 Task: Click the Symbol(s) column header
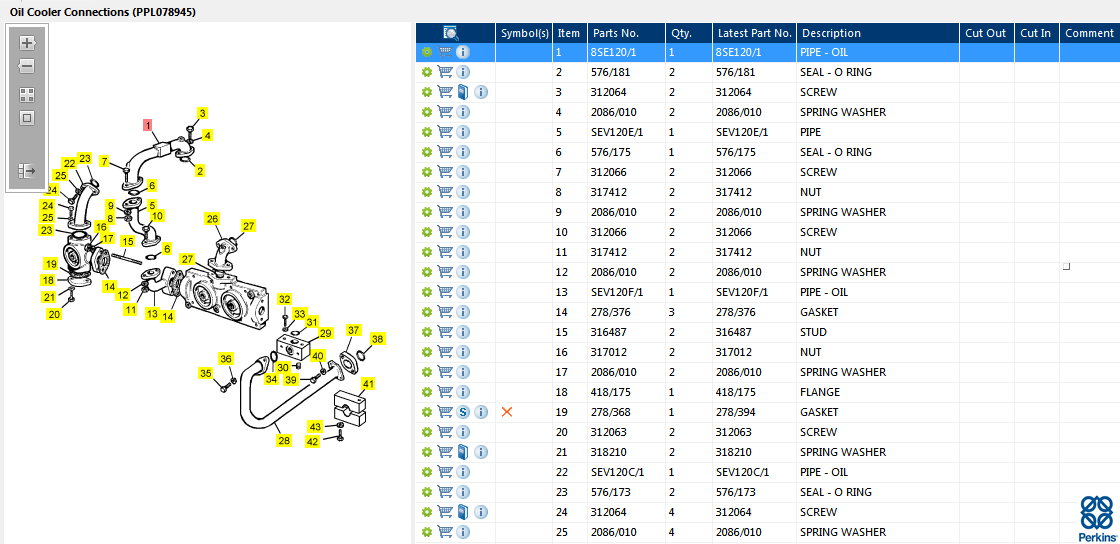point(525,33)
